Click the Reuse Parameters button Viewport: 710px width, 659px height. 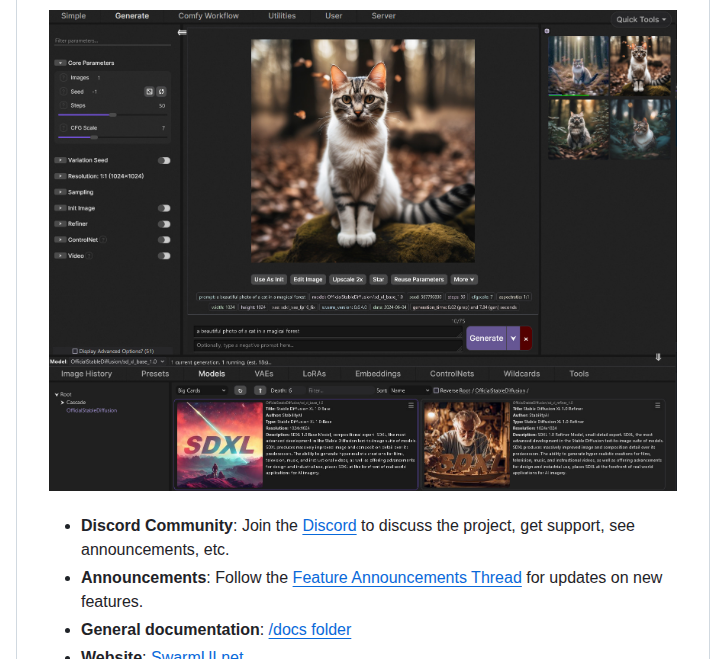coord(419,279)
